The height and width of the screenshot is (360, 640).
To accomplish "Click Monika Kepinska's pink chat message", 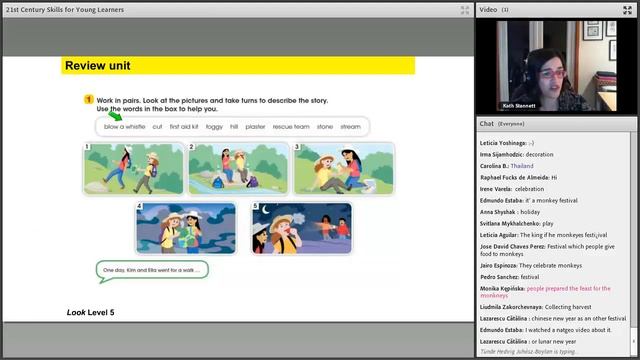I will point(545,292).
